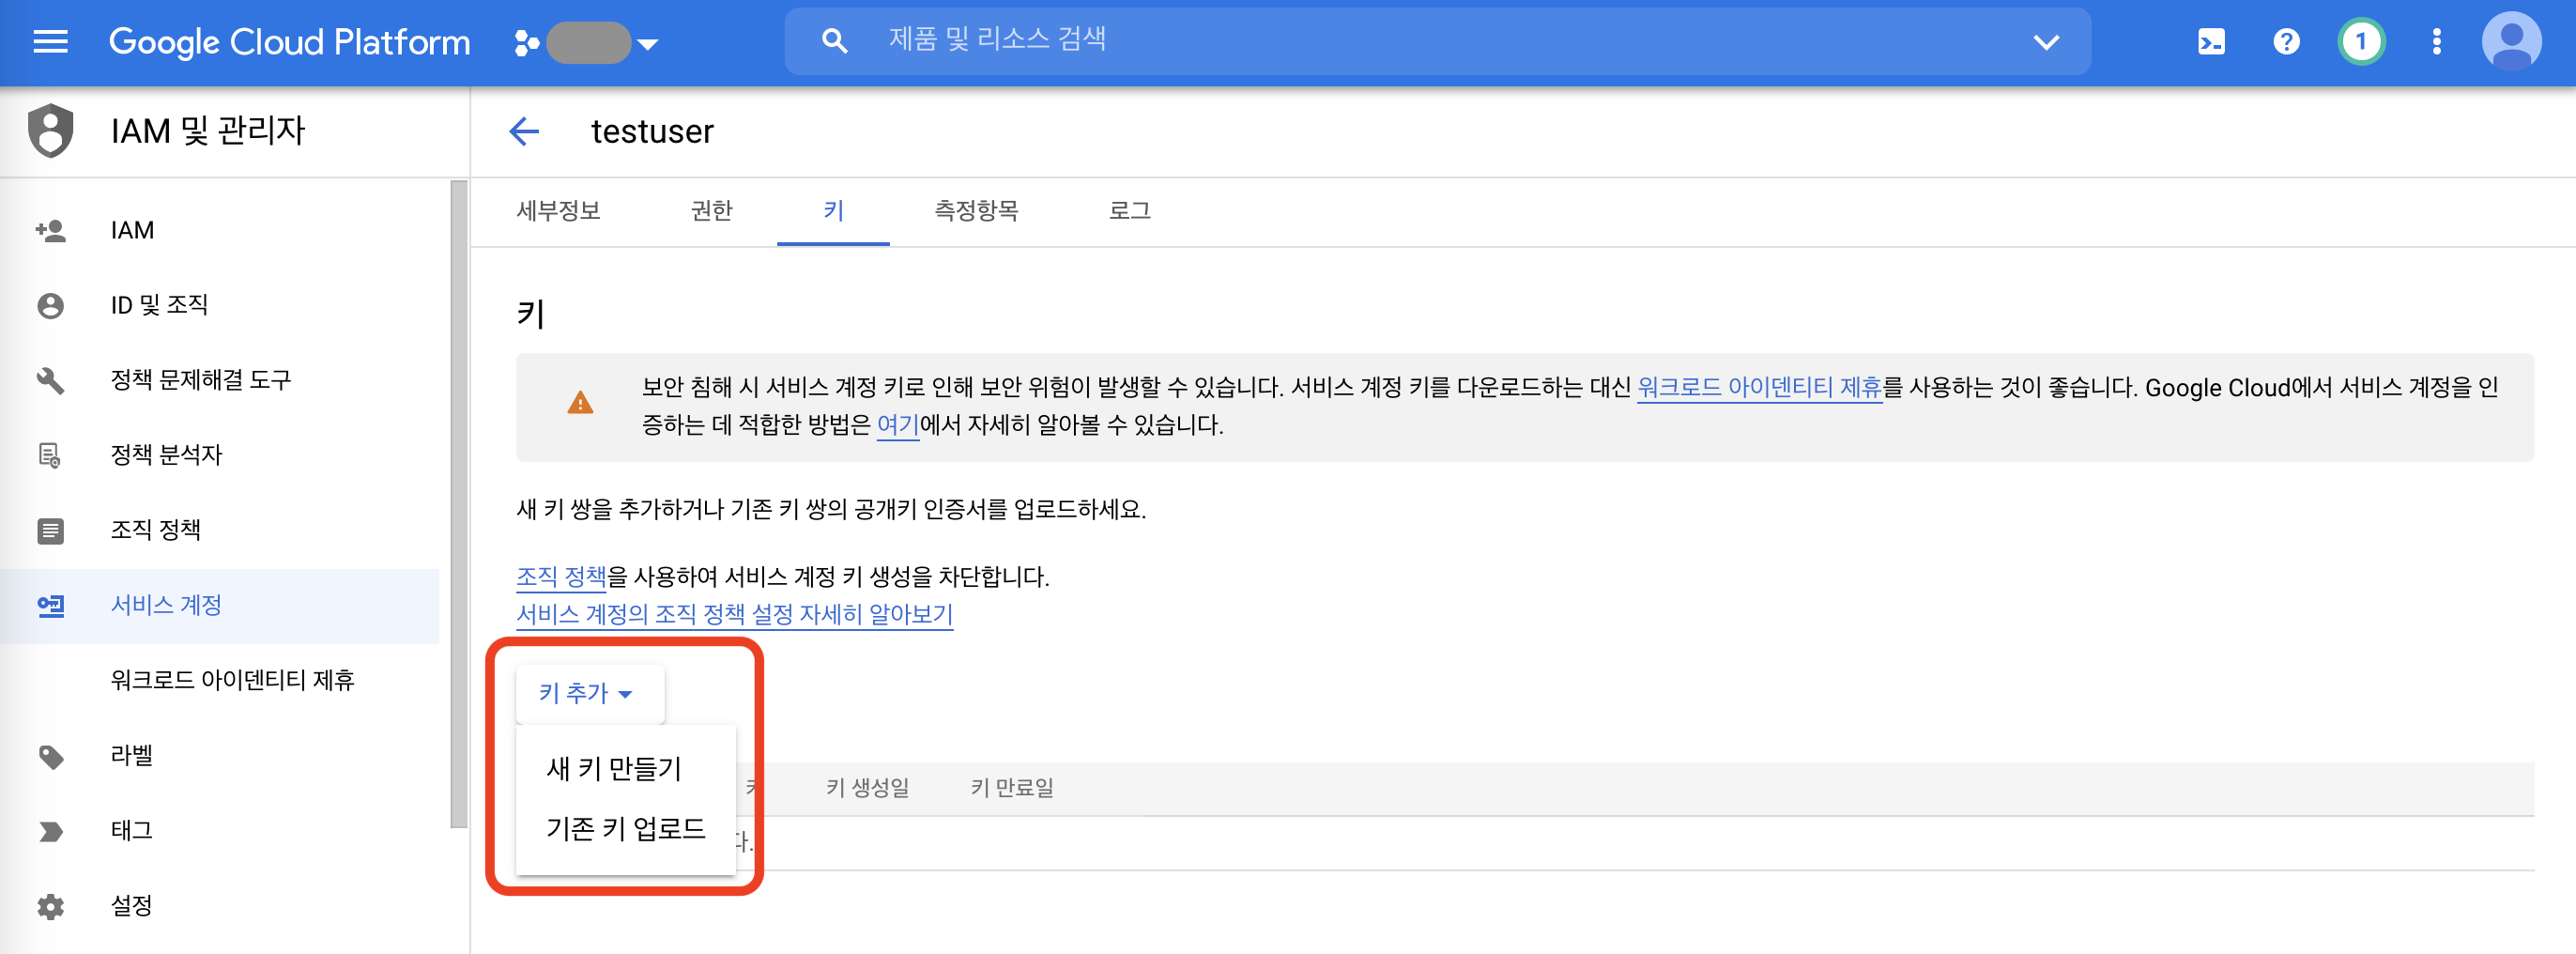Click the 정책 분석자 document icon
Viewport: 2576px width, 954px height.
[50, 456]
